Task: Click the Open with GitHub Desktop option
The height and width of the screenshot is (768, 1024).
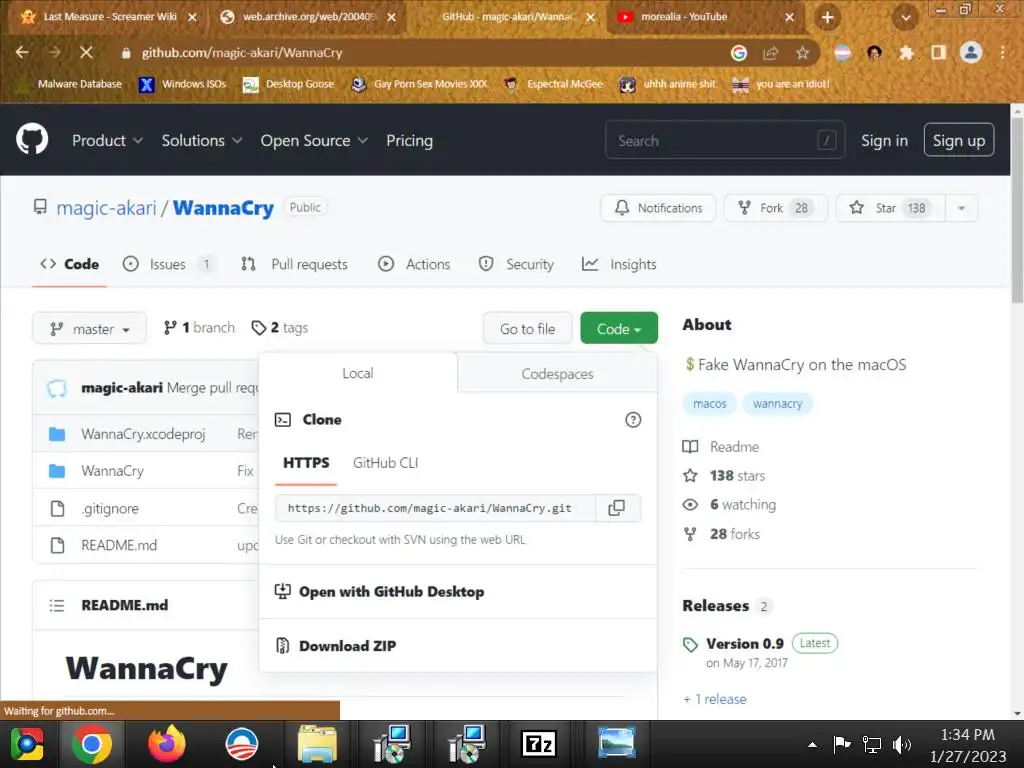Action: 391,592
